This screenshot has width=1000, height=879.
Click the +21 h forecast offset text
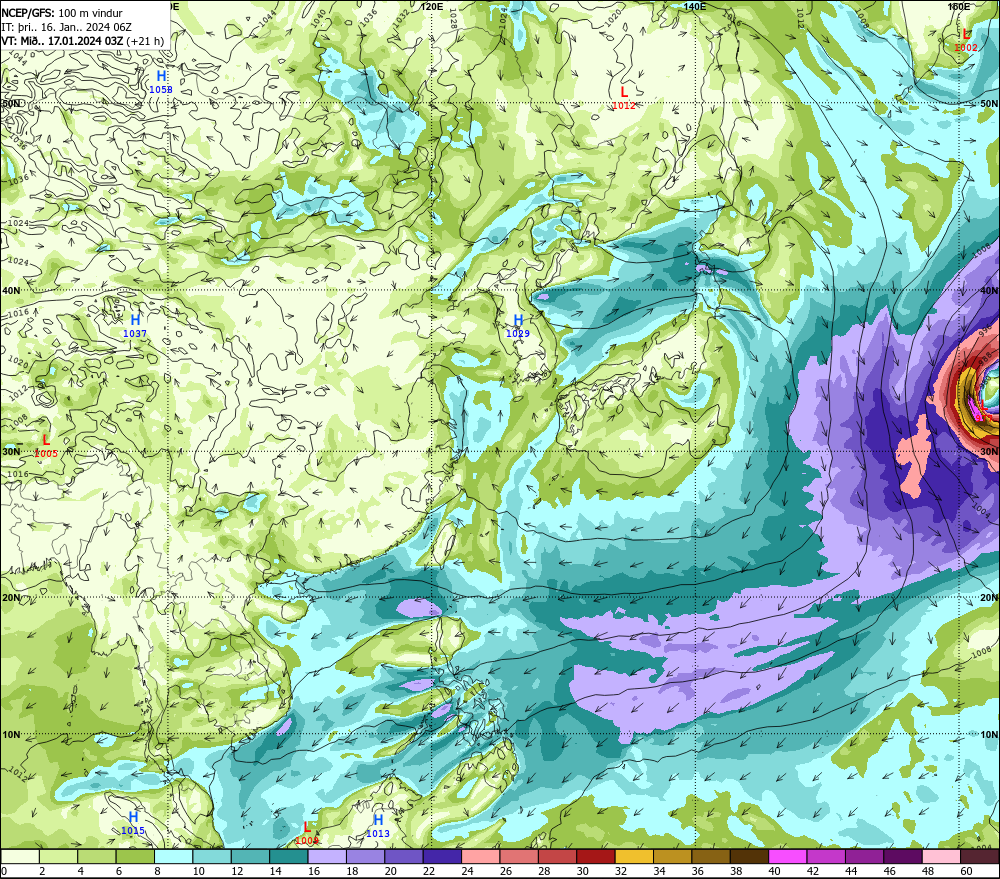145,41
